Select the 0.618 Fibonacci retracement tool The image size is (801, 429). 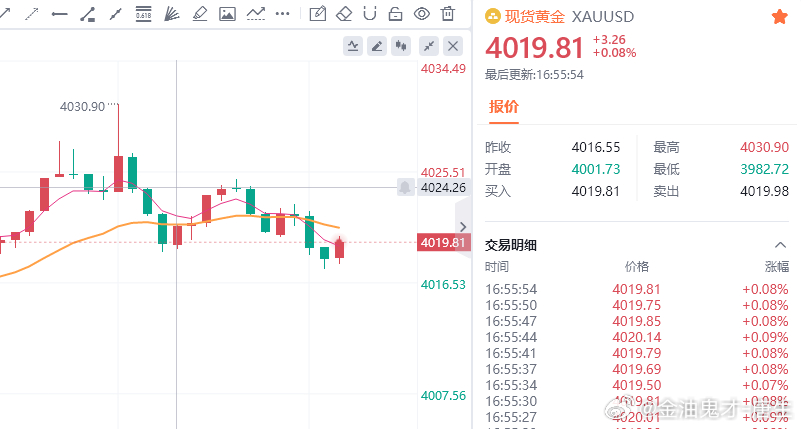pyautogui.click(x=144, y=14)
